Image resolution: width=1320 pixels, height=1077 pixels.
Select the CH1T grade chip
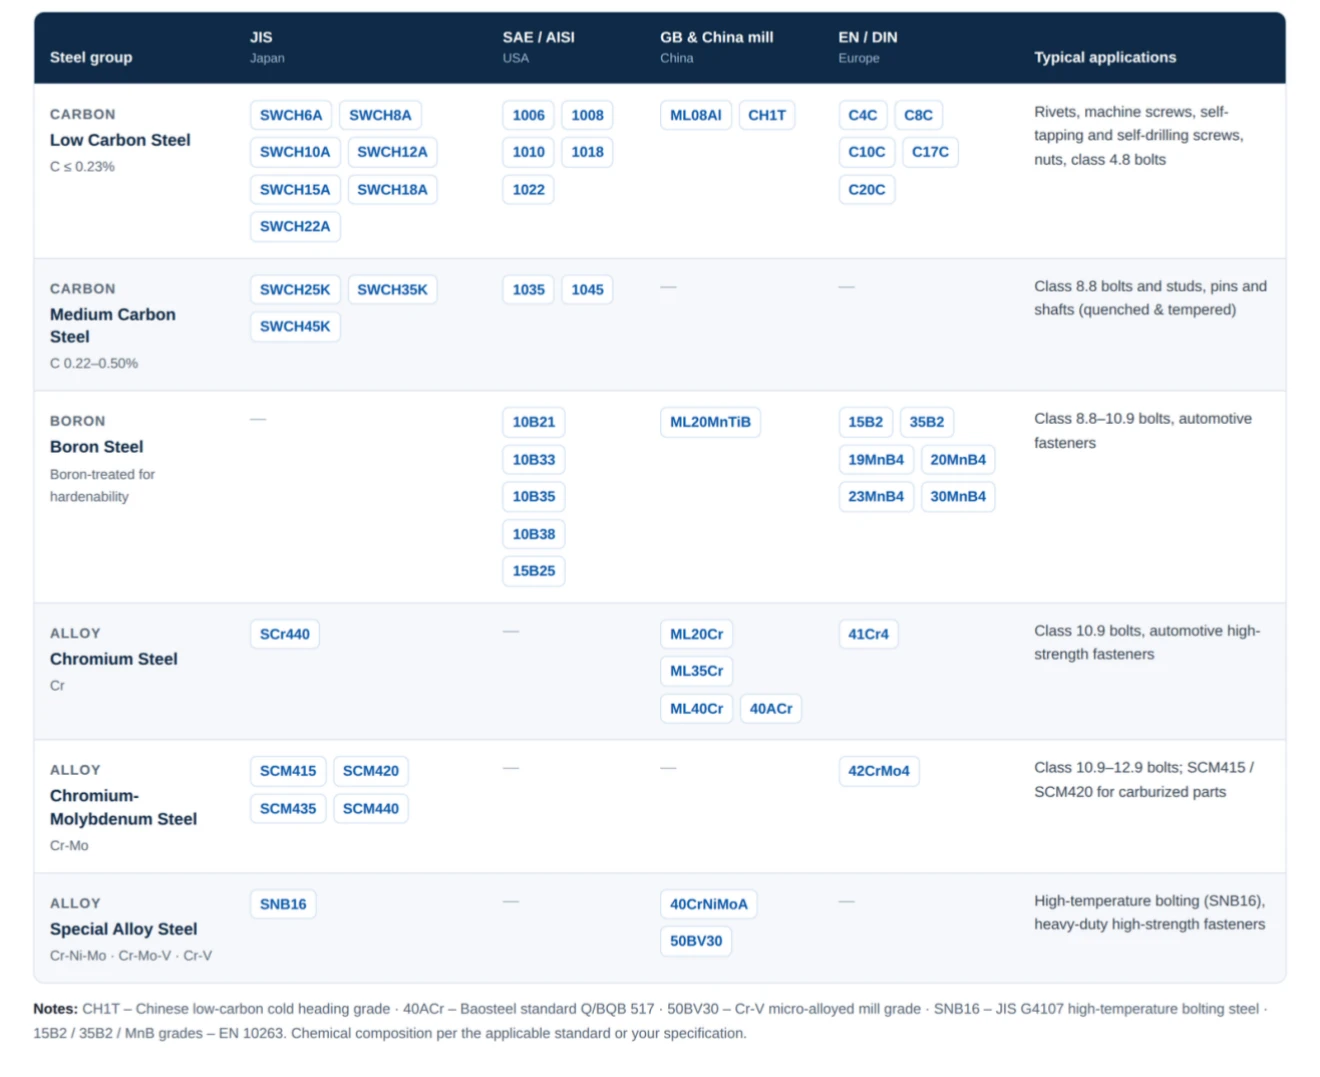(x=767, y=115)
